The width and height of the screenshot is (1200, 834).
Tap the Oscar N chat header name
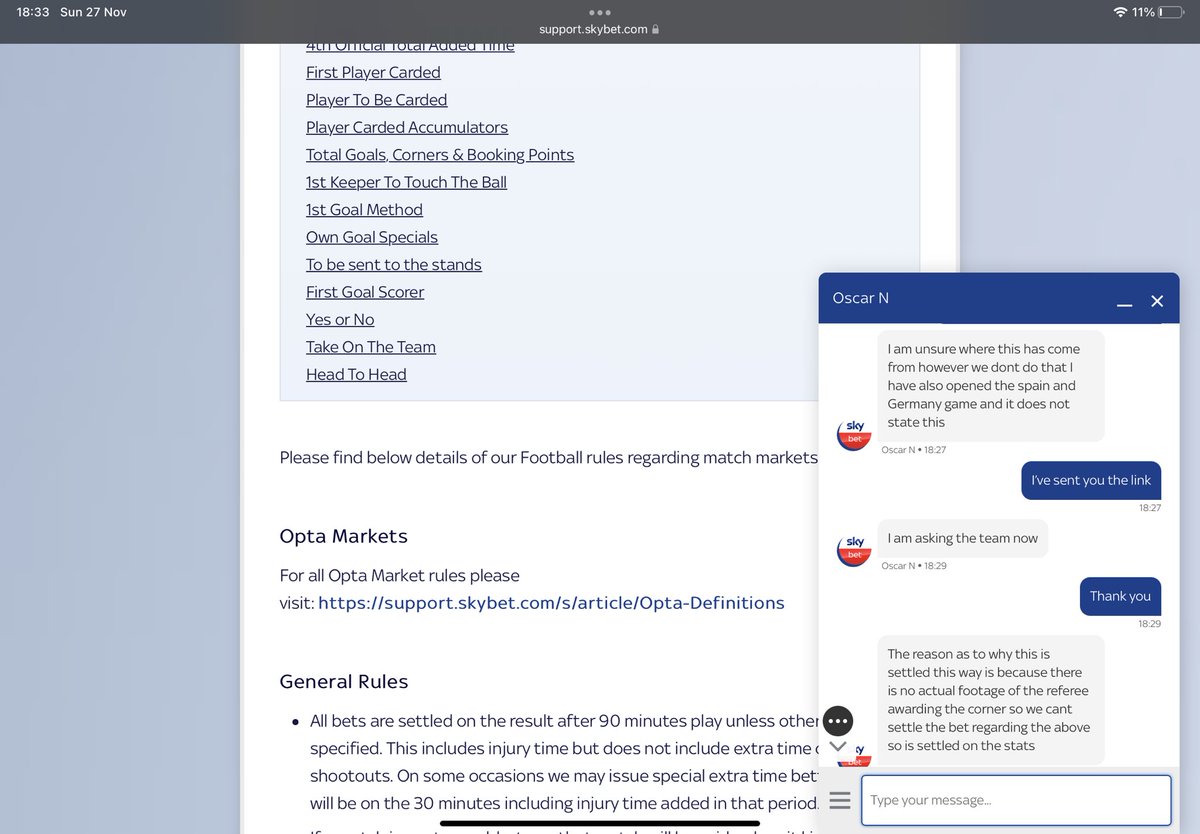click(860, 298)
